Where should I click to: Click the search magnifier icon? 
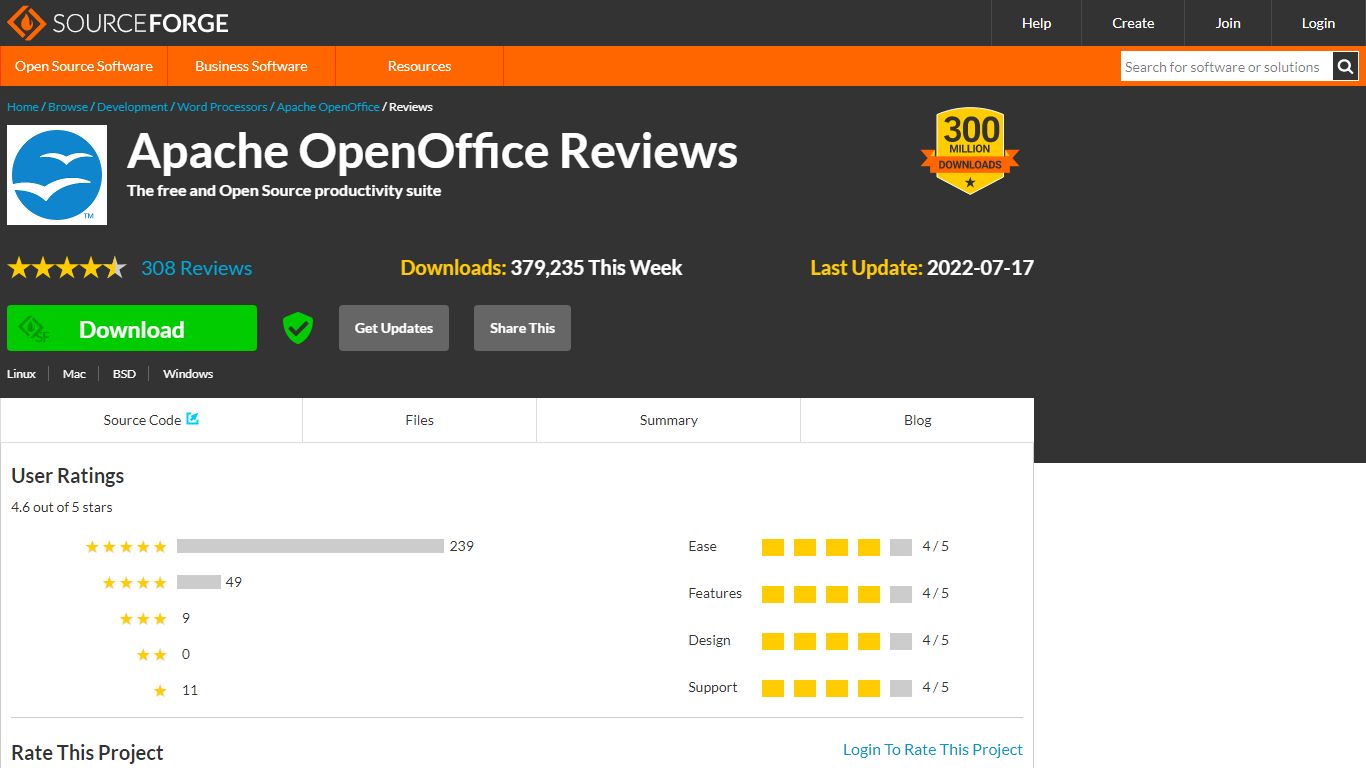point(1345,67)
